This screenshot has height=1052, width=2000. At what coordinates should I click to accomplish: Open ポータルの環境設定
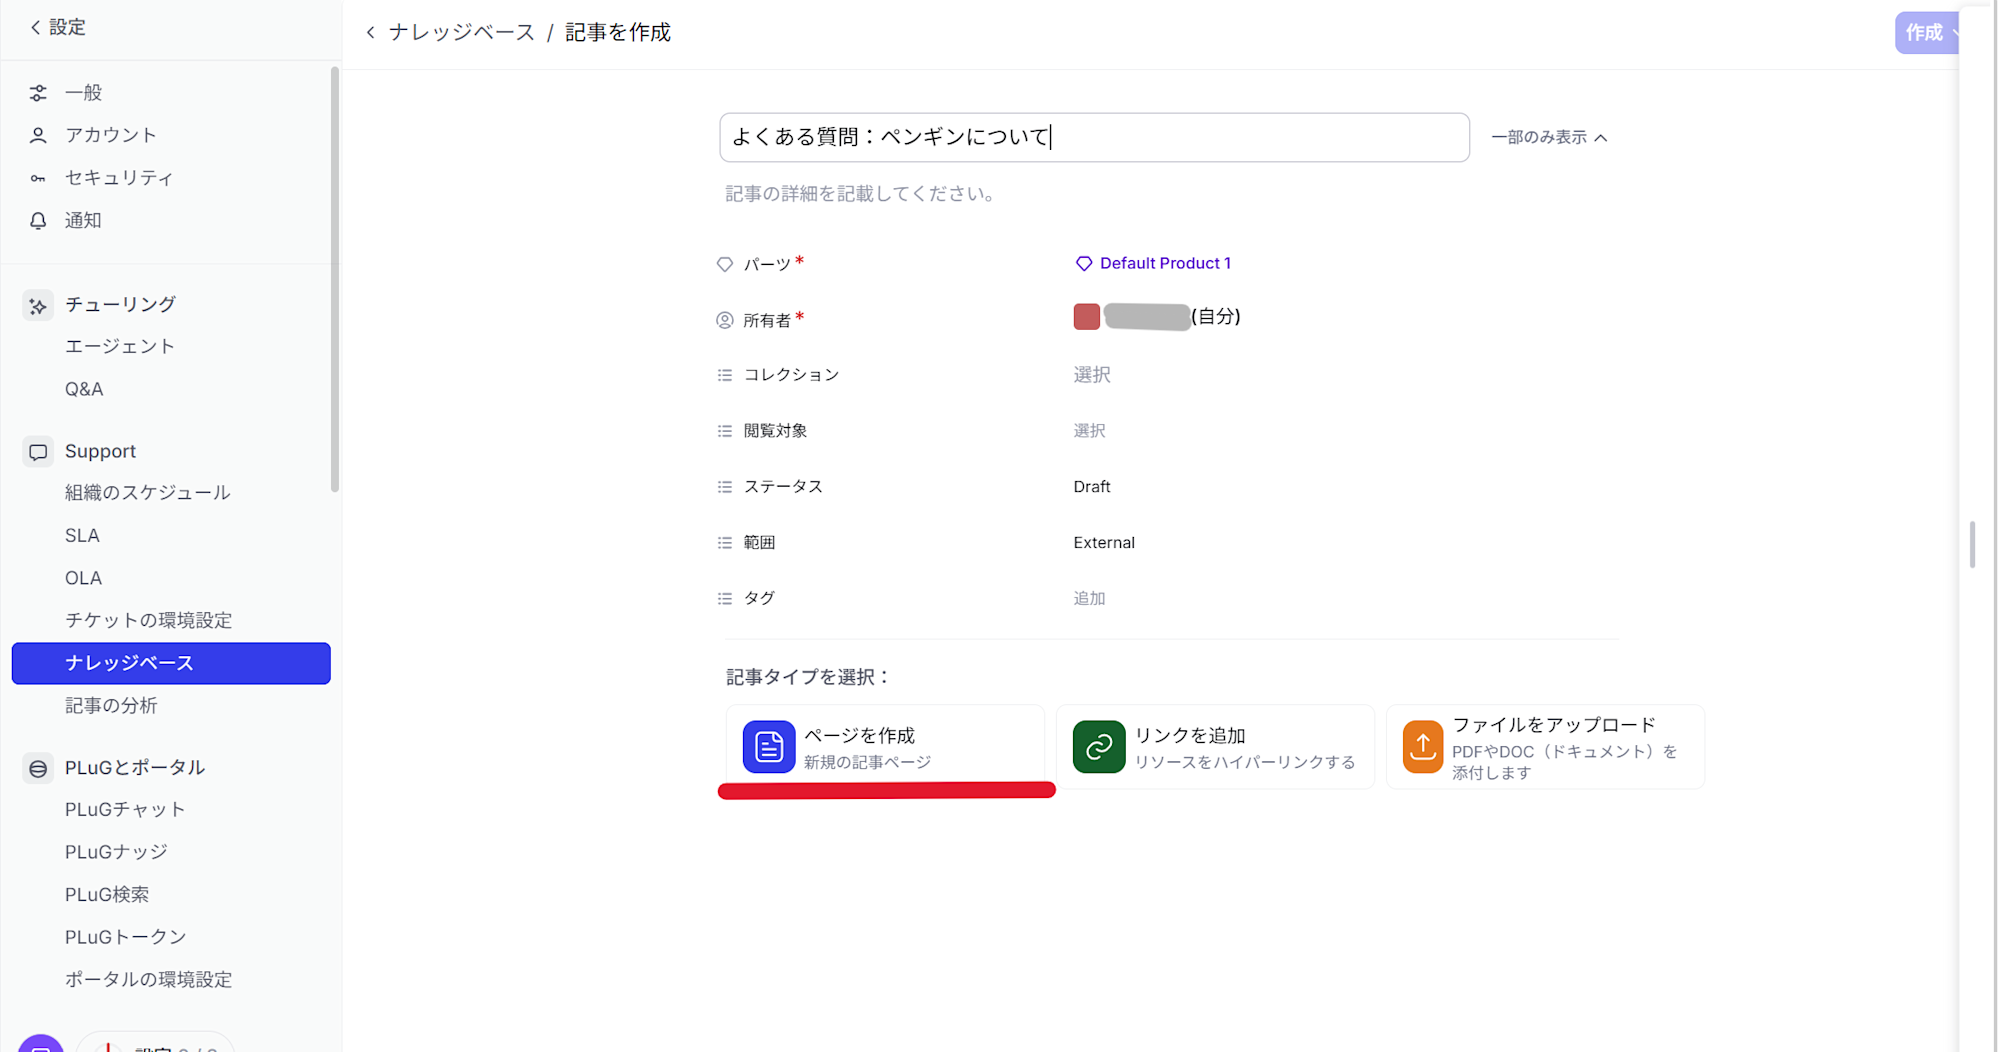pos(149,980)
